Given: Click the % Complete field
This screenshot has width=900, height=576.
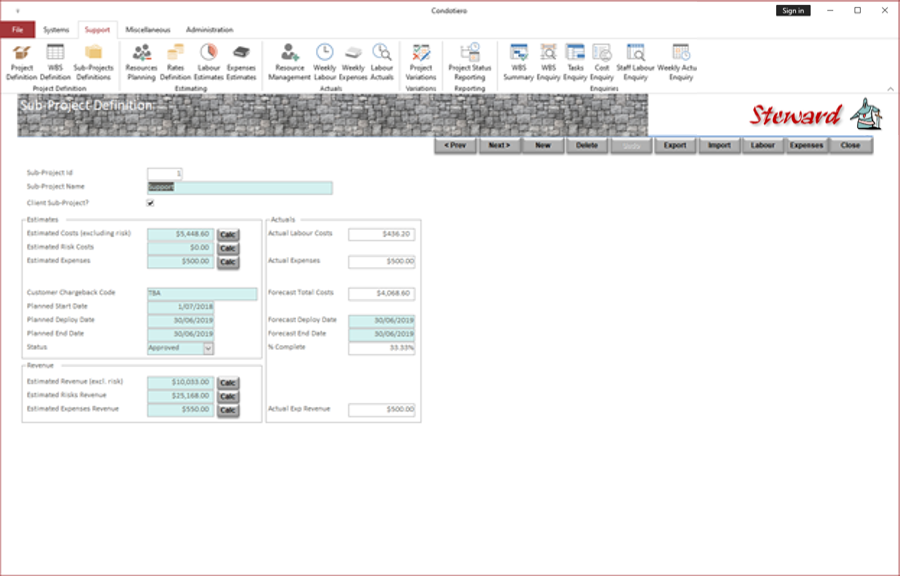Looking at the screenshot, I should 382,348.
